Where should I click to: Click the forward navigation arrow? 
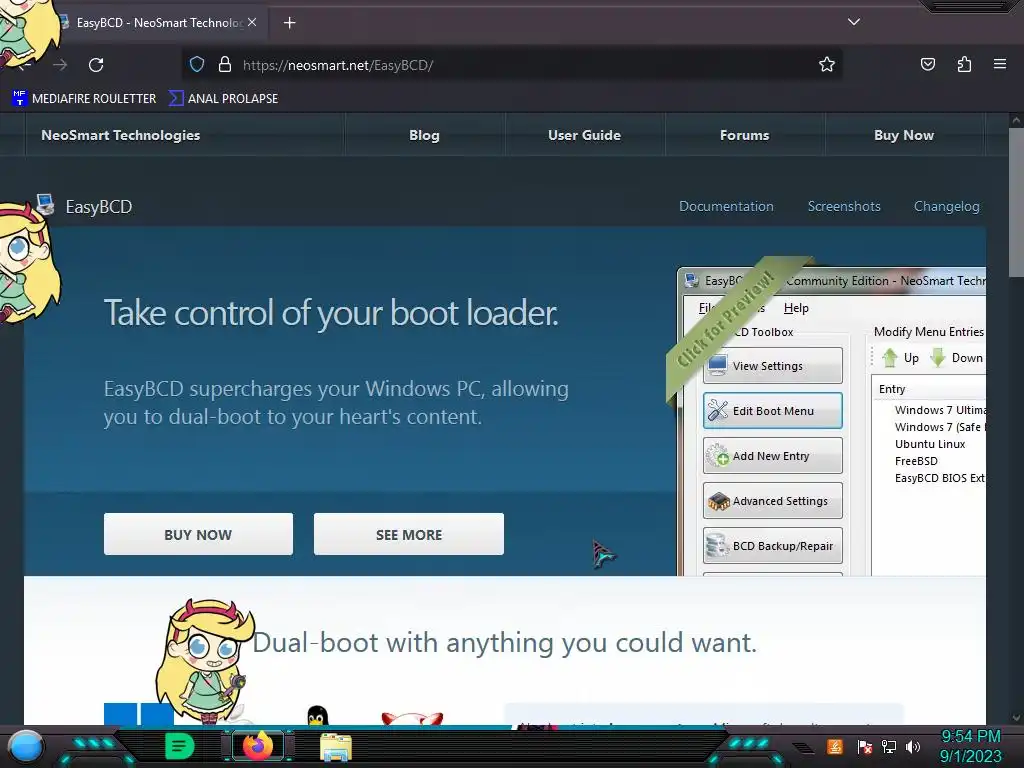(60, 65)
